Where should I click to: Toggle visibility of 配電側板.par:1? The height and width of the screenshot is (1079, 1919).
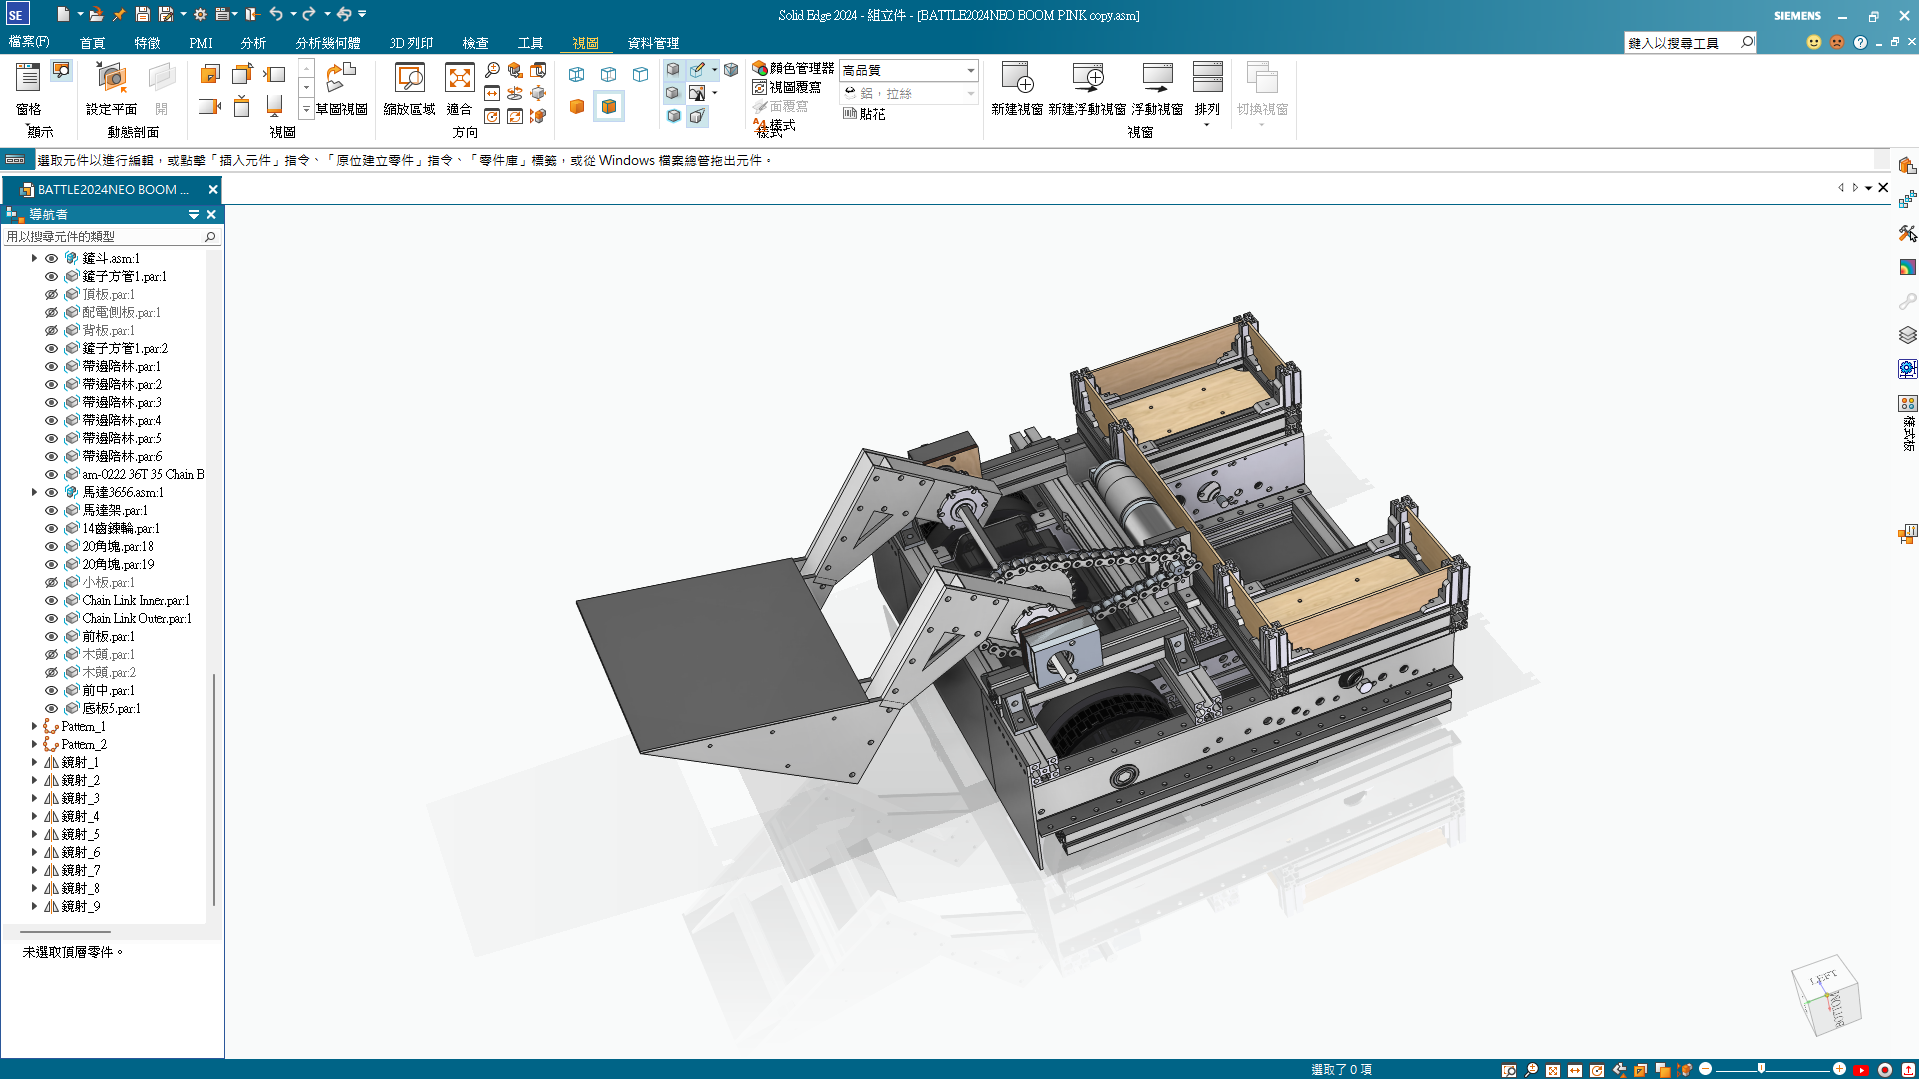coord(51,313)
